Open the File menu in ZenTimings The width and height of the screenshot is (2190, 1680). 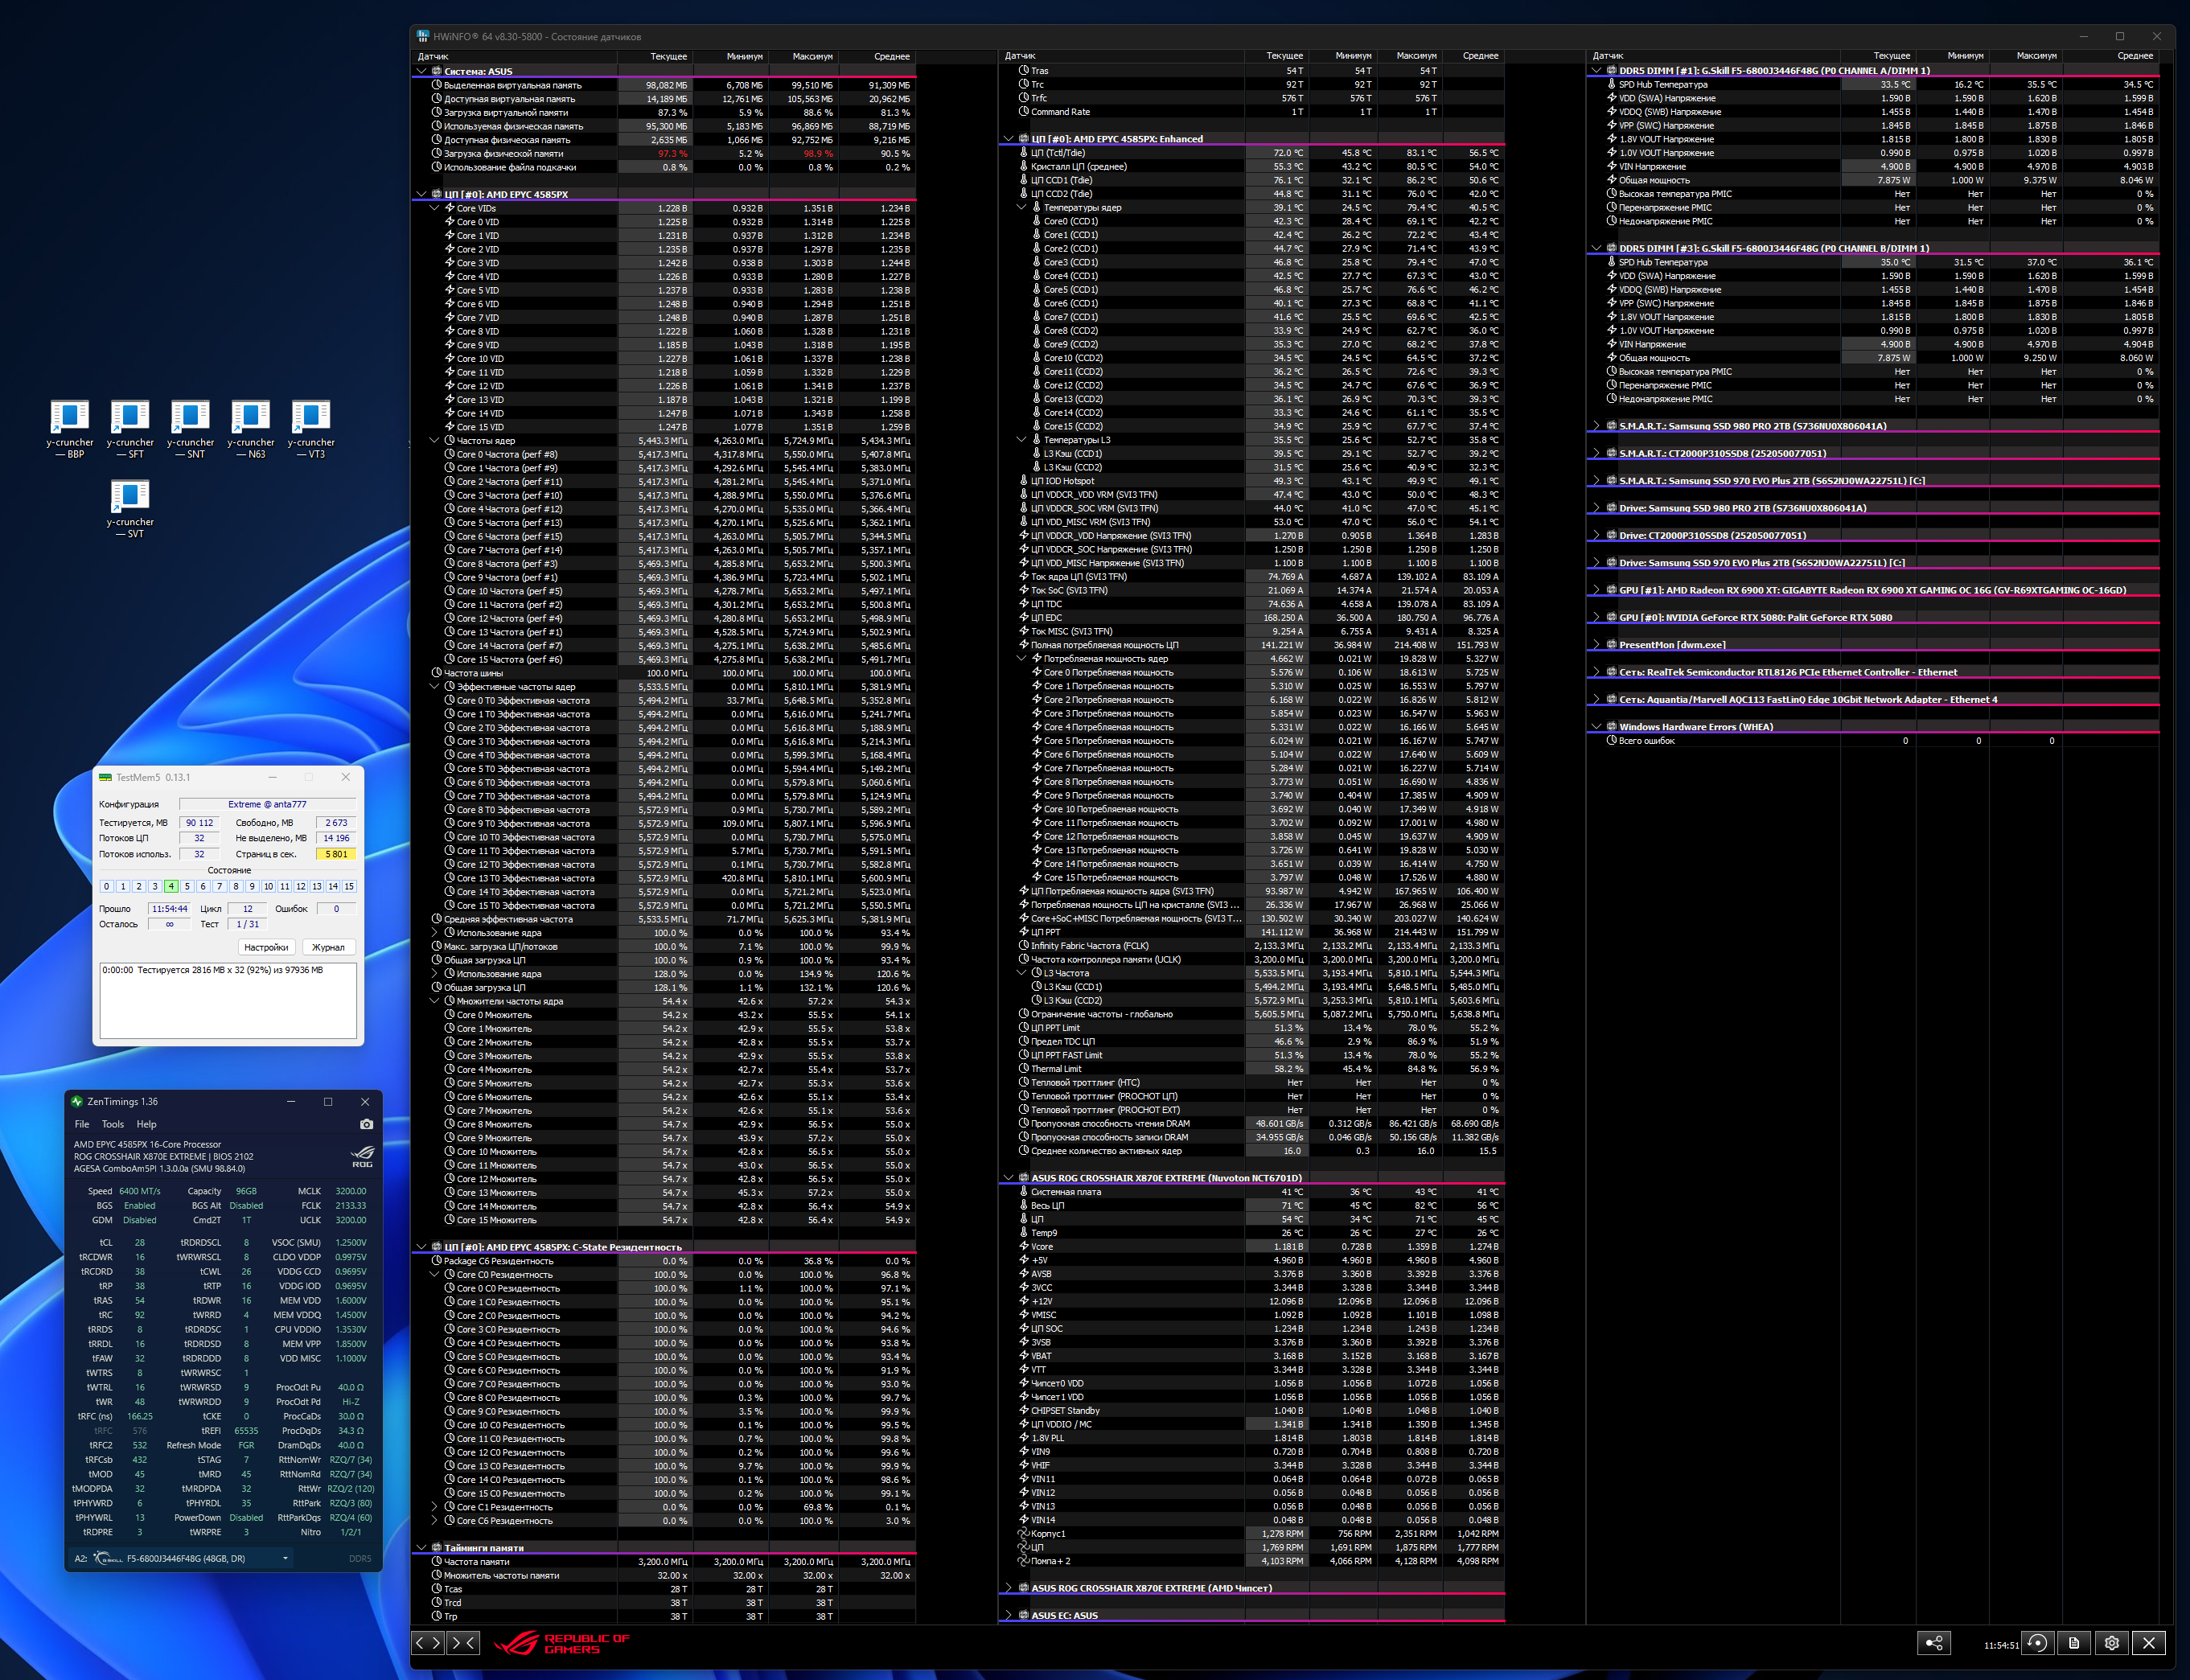click(82, 1124)
